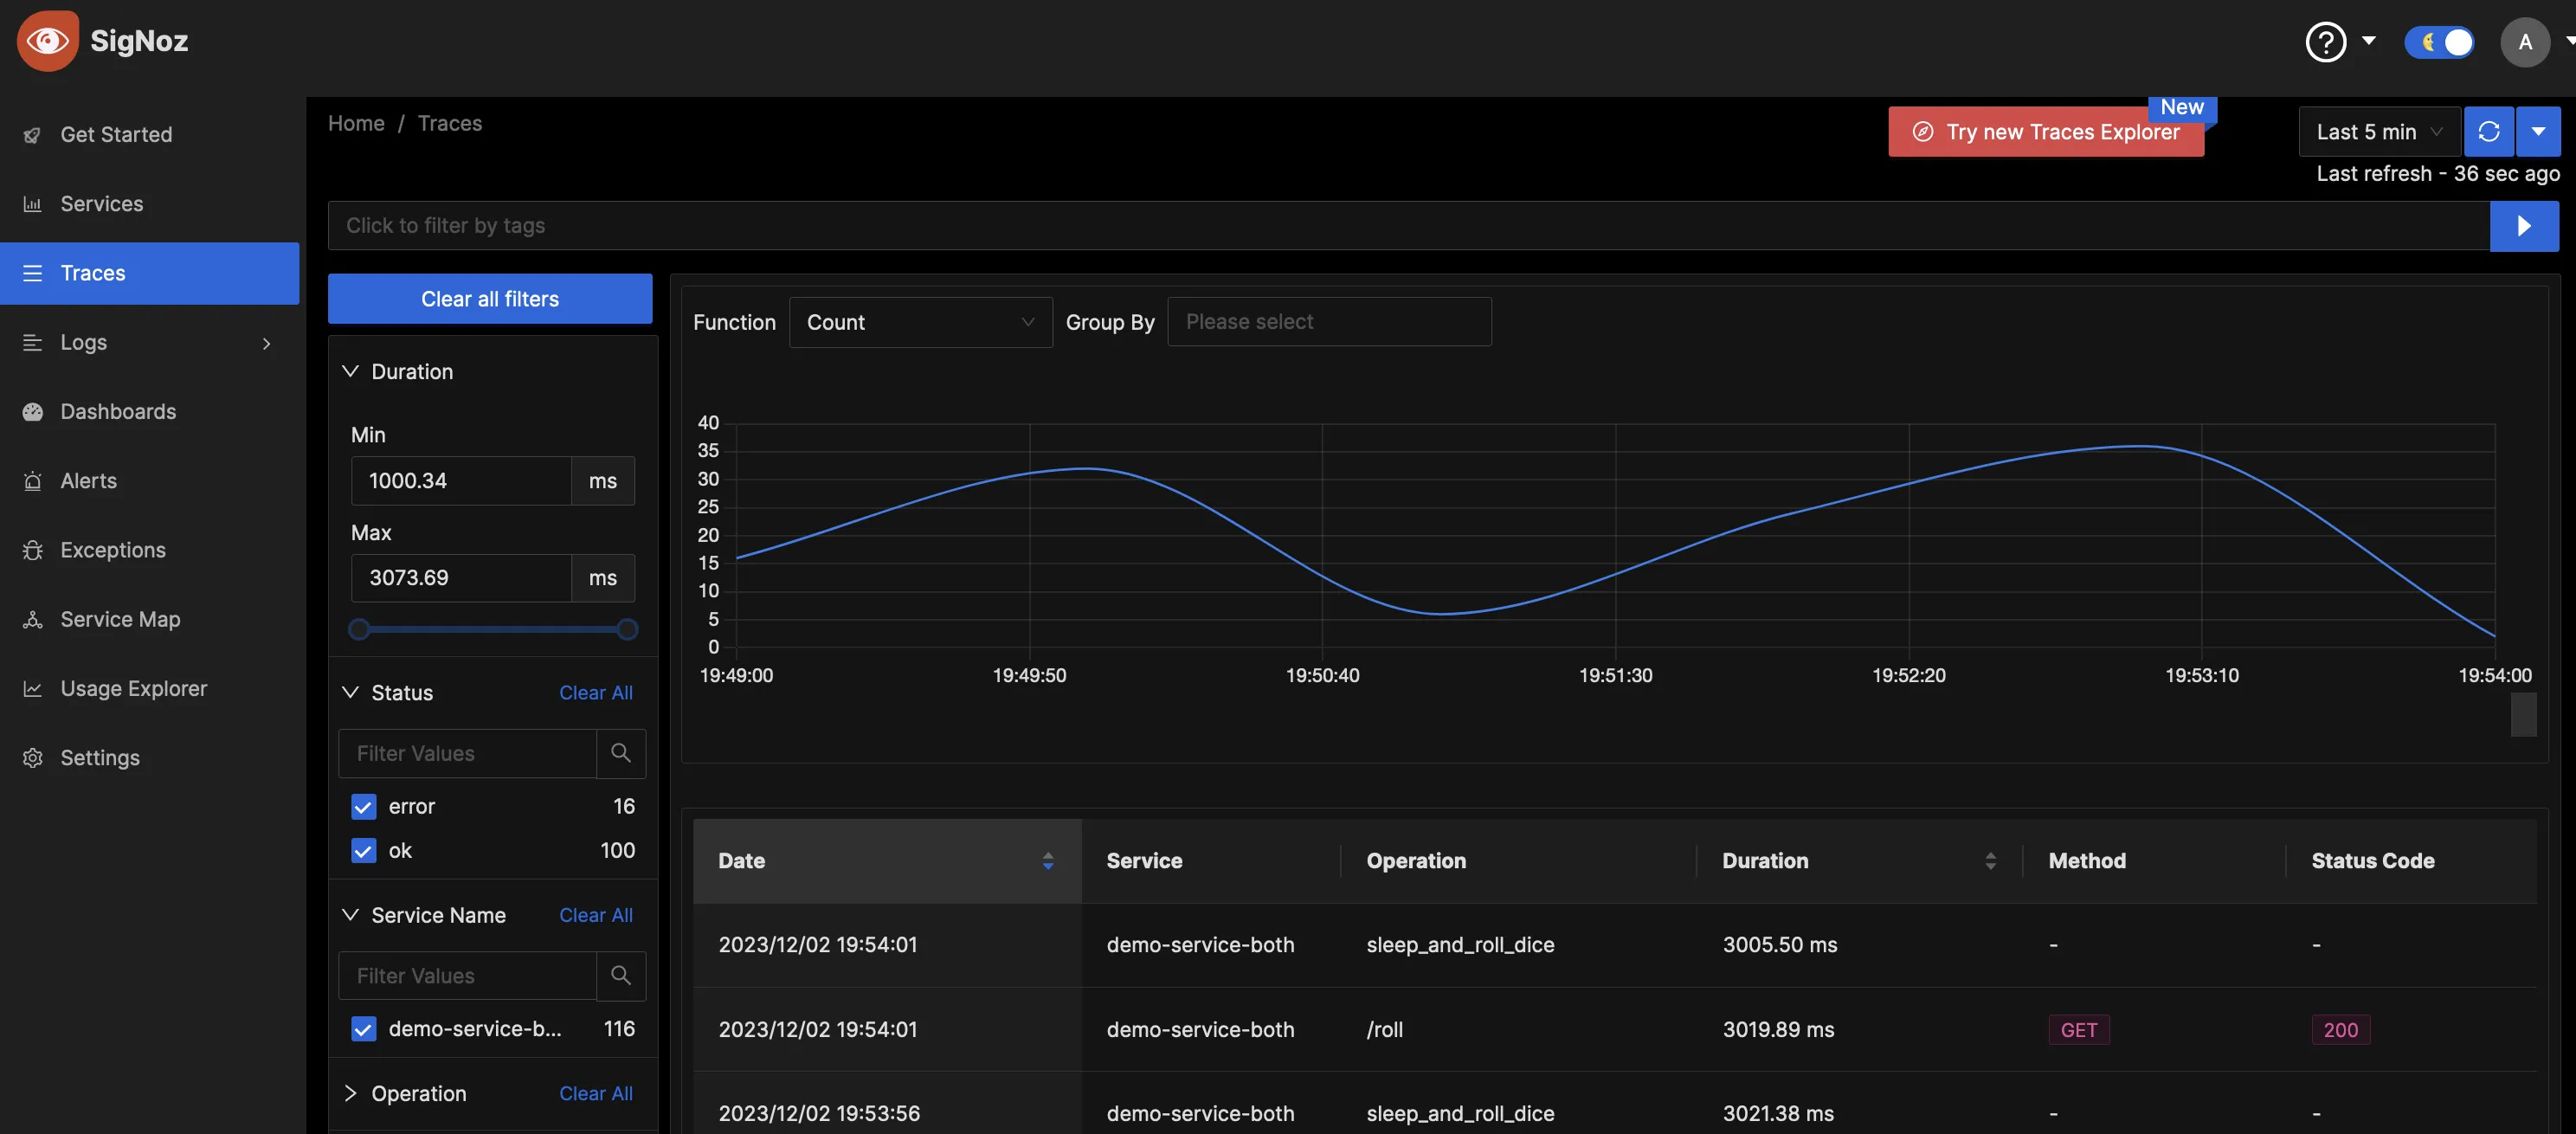
Task: Click the Service Name filter search icon
Action: [621, 975]
